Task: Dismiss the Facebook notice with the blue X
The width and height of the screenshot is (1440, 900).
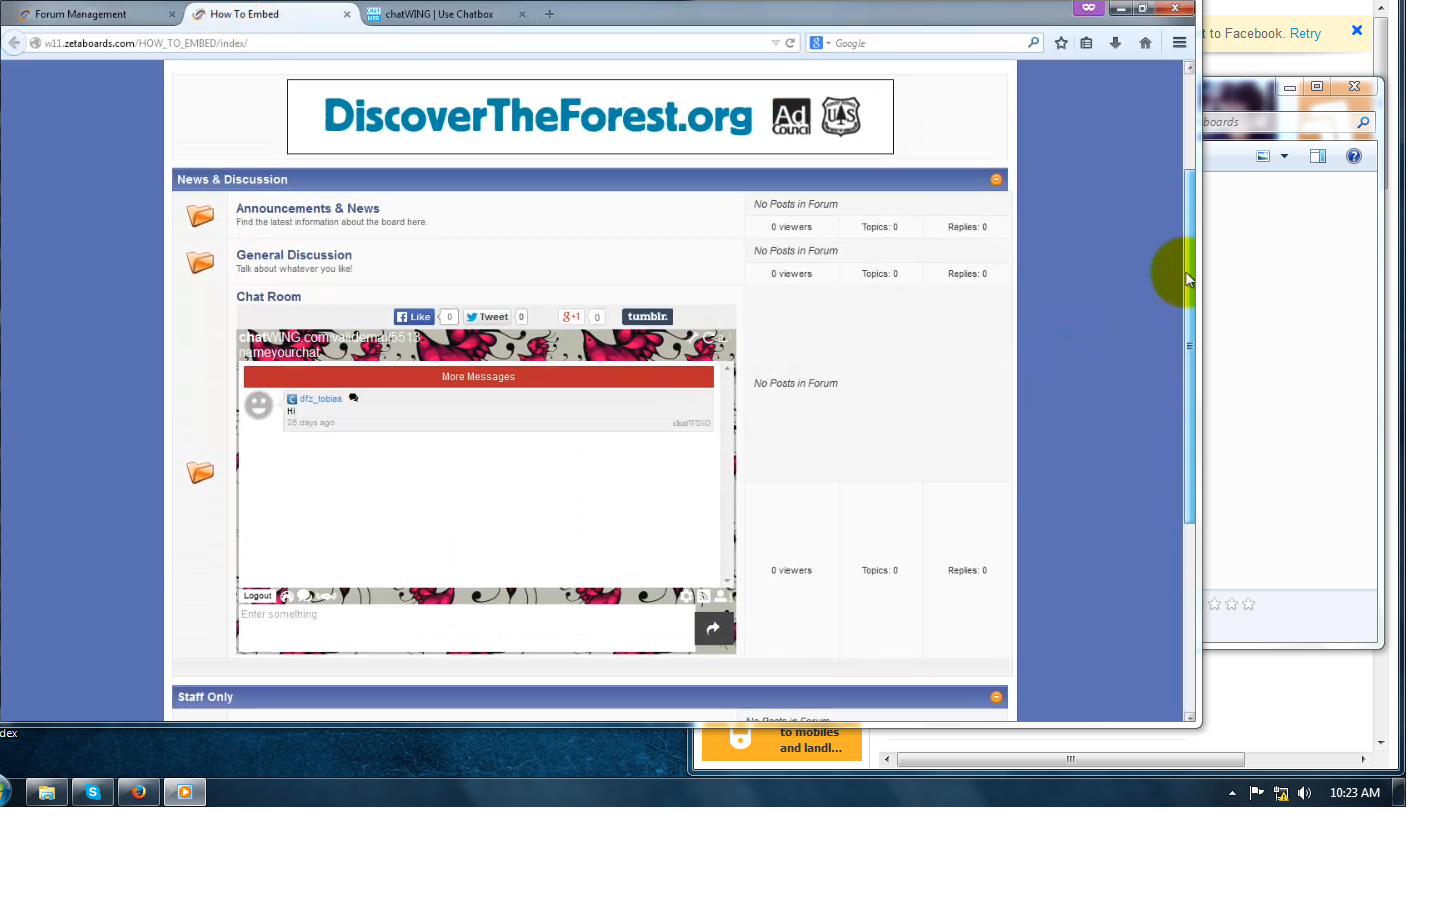Action: tap(1357, 30)
